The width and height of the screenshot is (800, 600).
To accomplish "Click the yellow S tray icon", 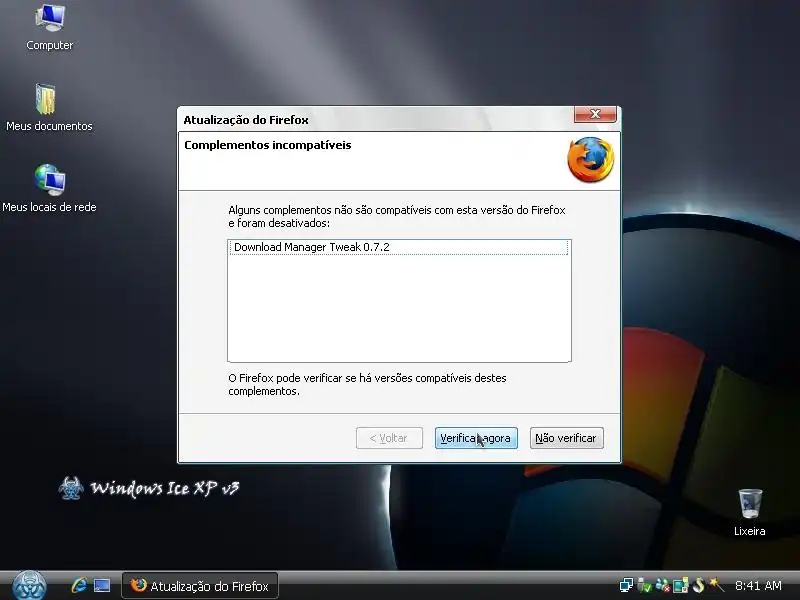I will [x=698, y=585].
